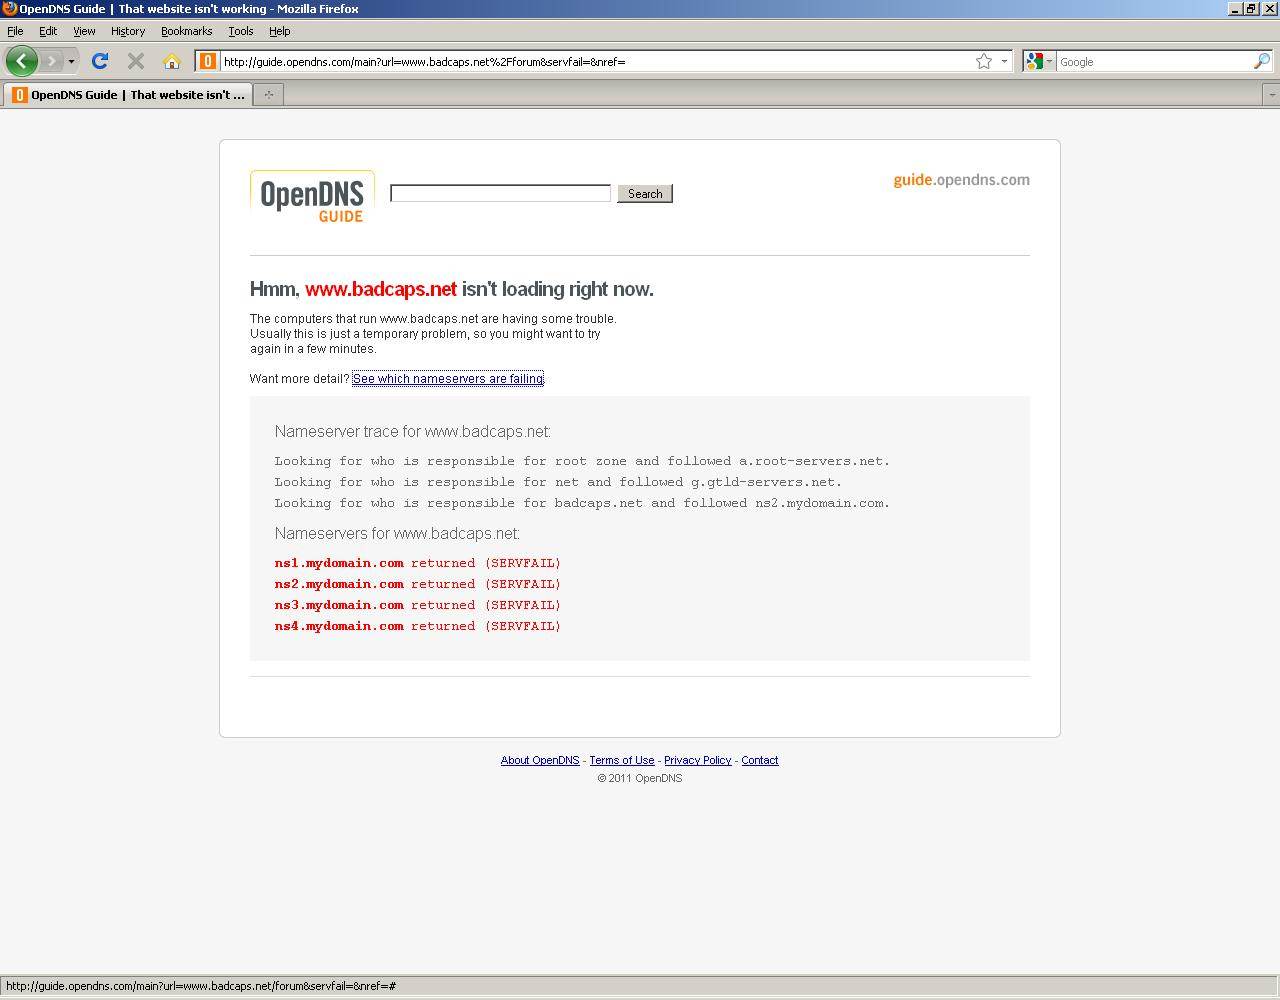Screen dimensions: 1280x1000
Task: Click the g.gtld-servers.net trace line
Action: [558, 482]
